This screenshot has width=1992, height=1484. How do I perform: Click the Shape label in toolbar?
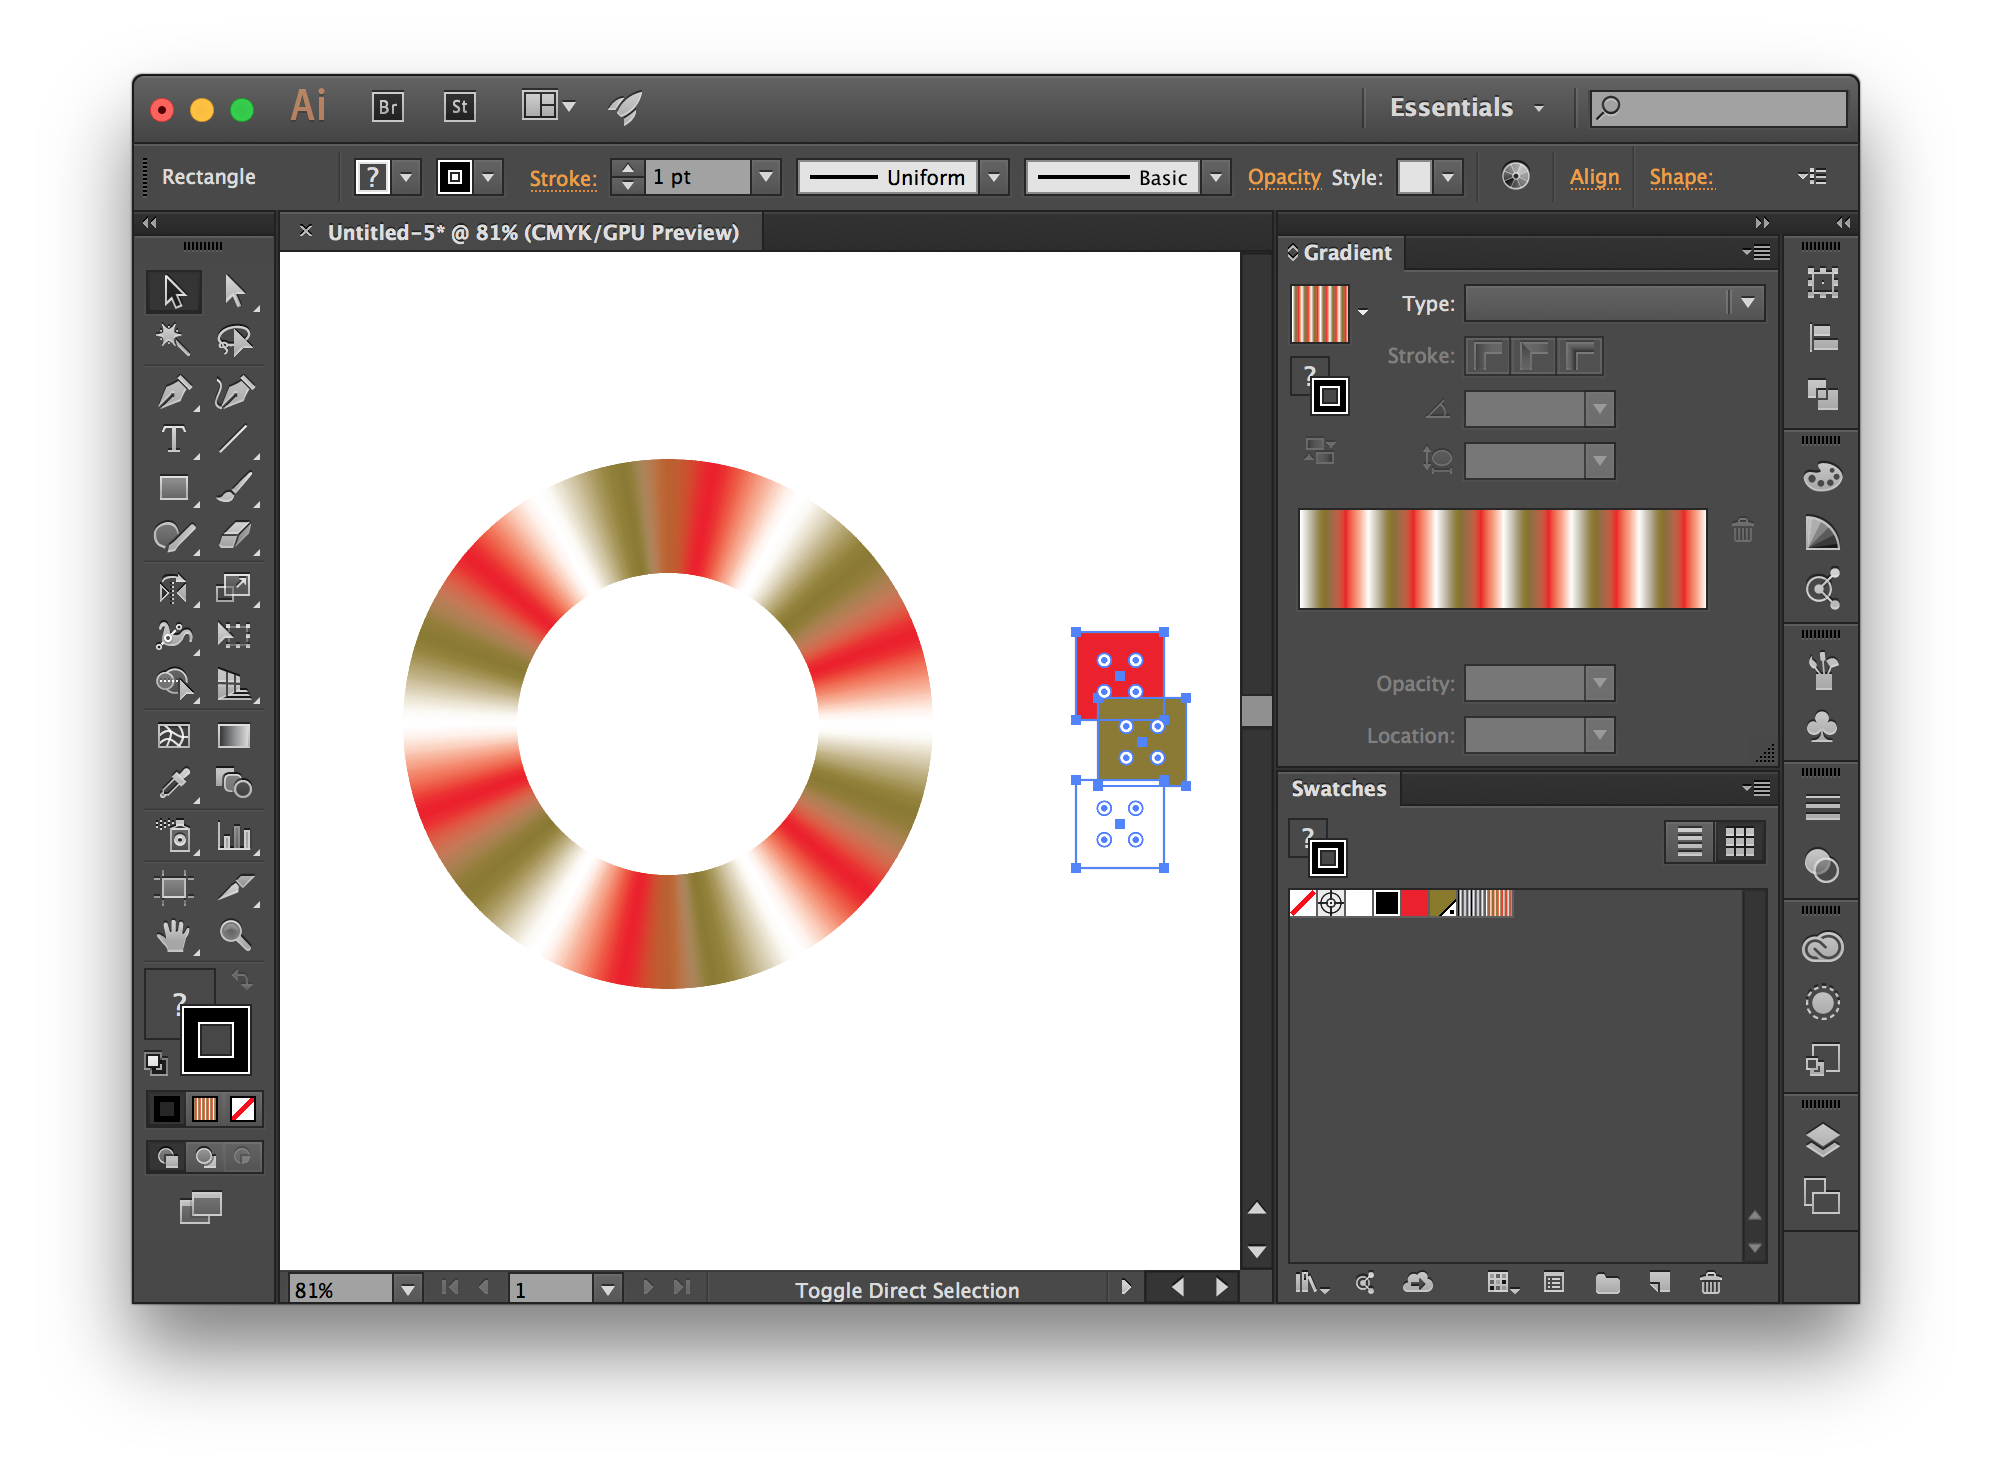pos(1682,176)
